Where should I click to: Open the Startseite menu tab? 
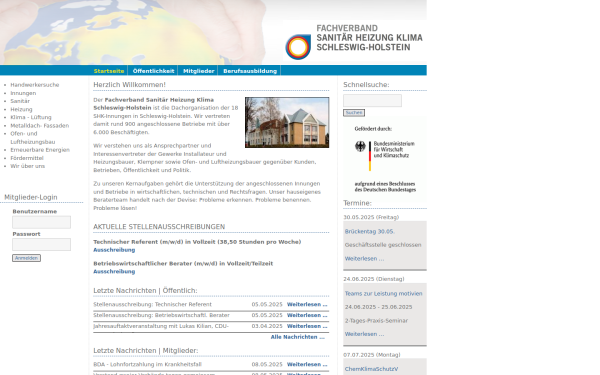point(109,71)
